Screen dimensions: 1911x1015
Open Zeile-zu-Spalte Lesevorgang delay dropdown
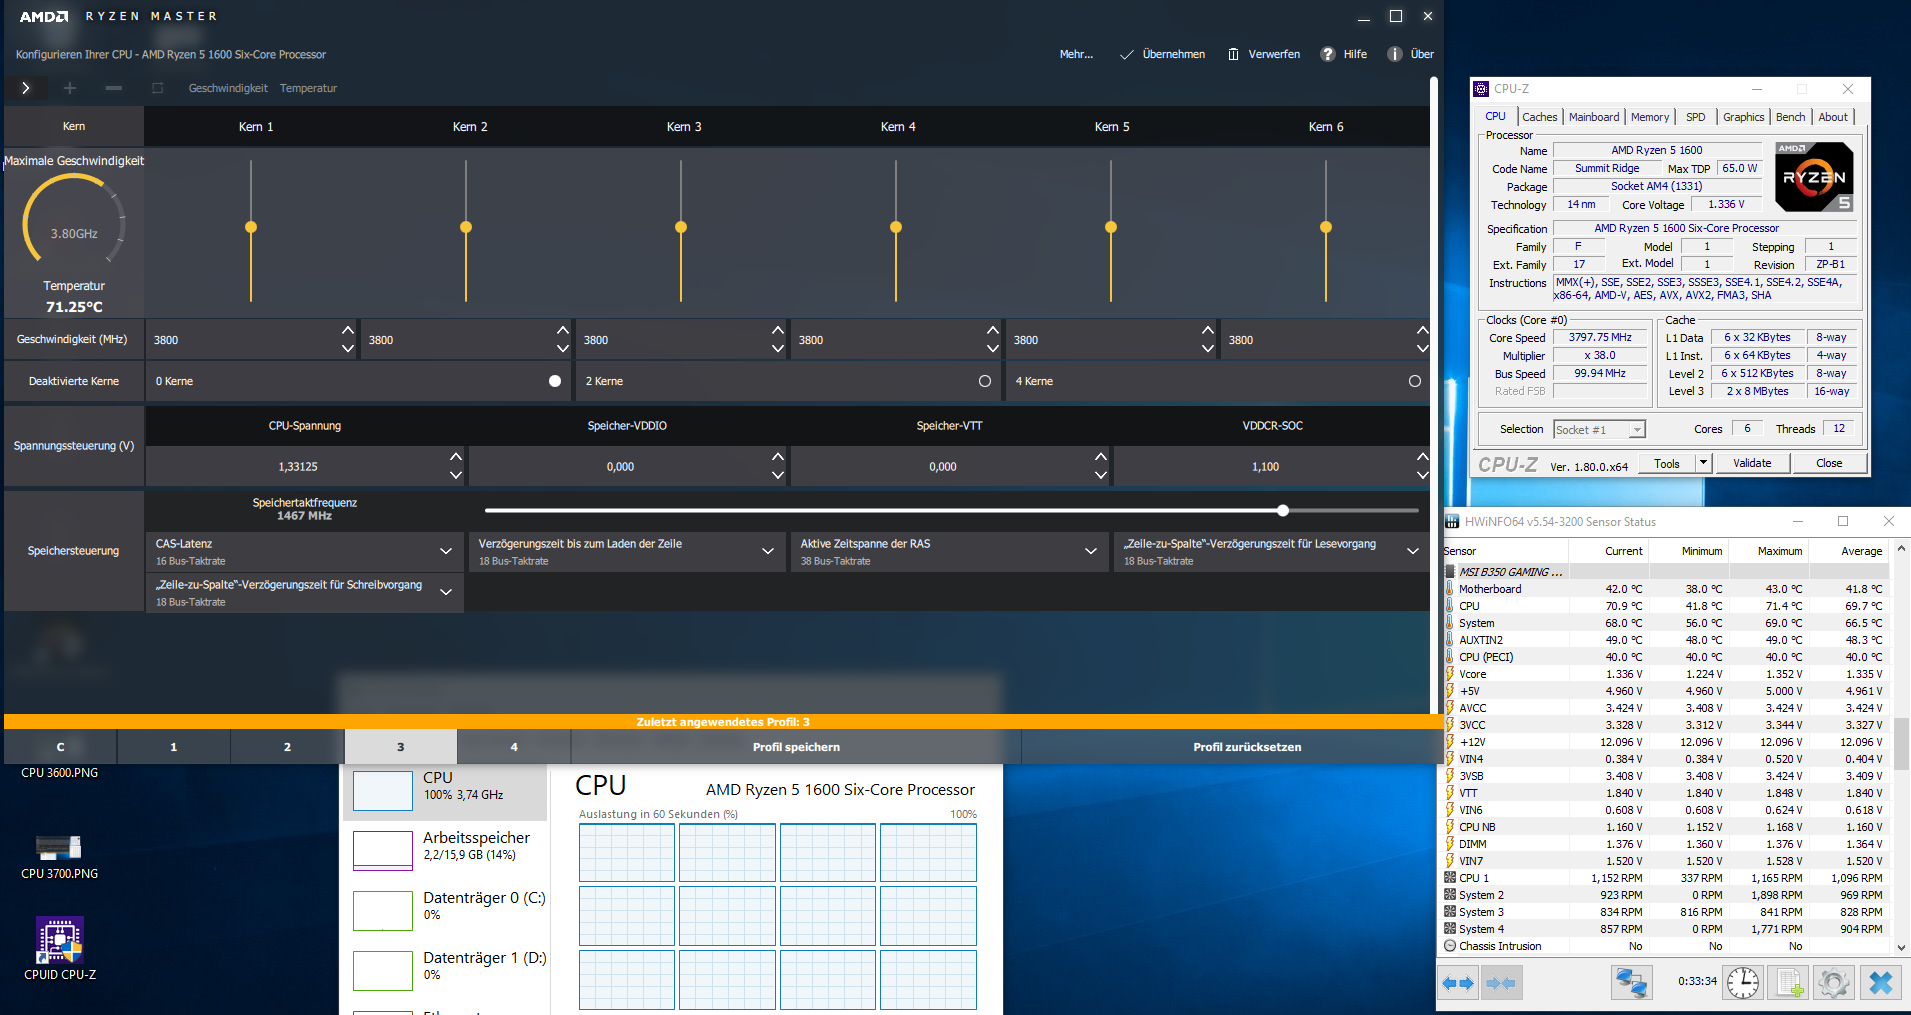1413,551
